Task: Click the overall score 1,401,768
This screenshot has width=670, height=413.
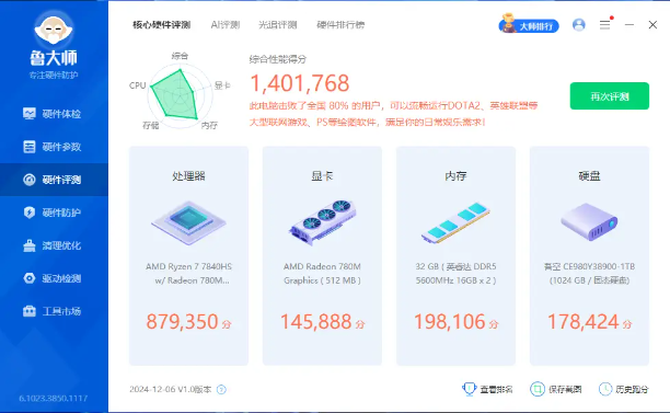Action: point(300,83)
